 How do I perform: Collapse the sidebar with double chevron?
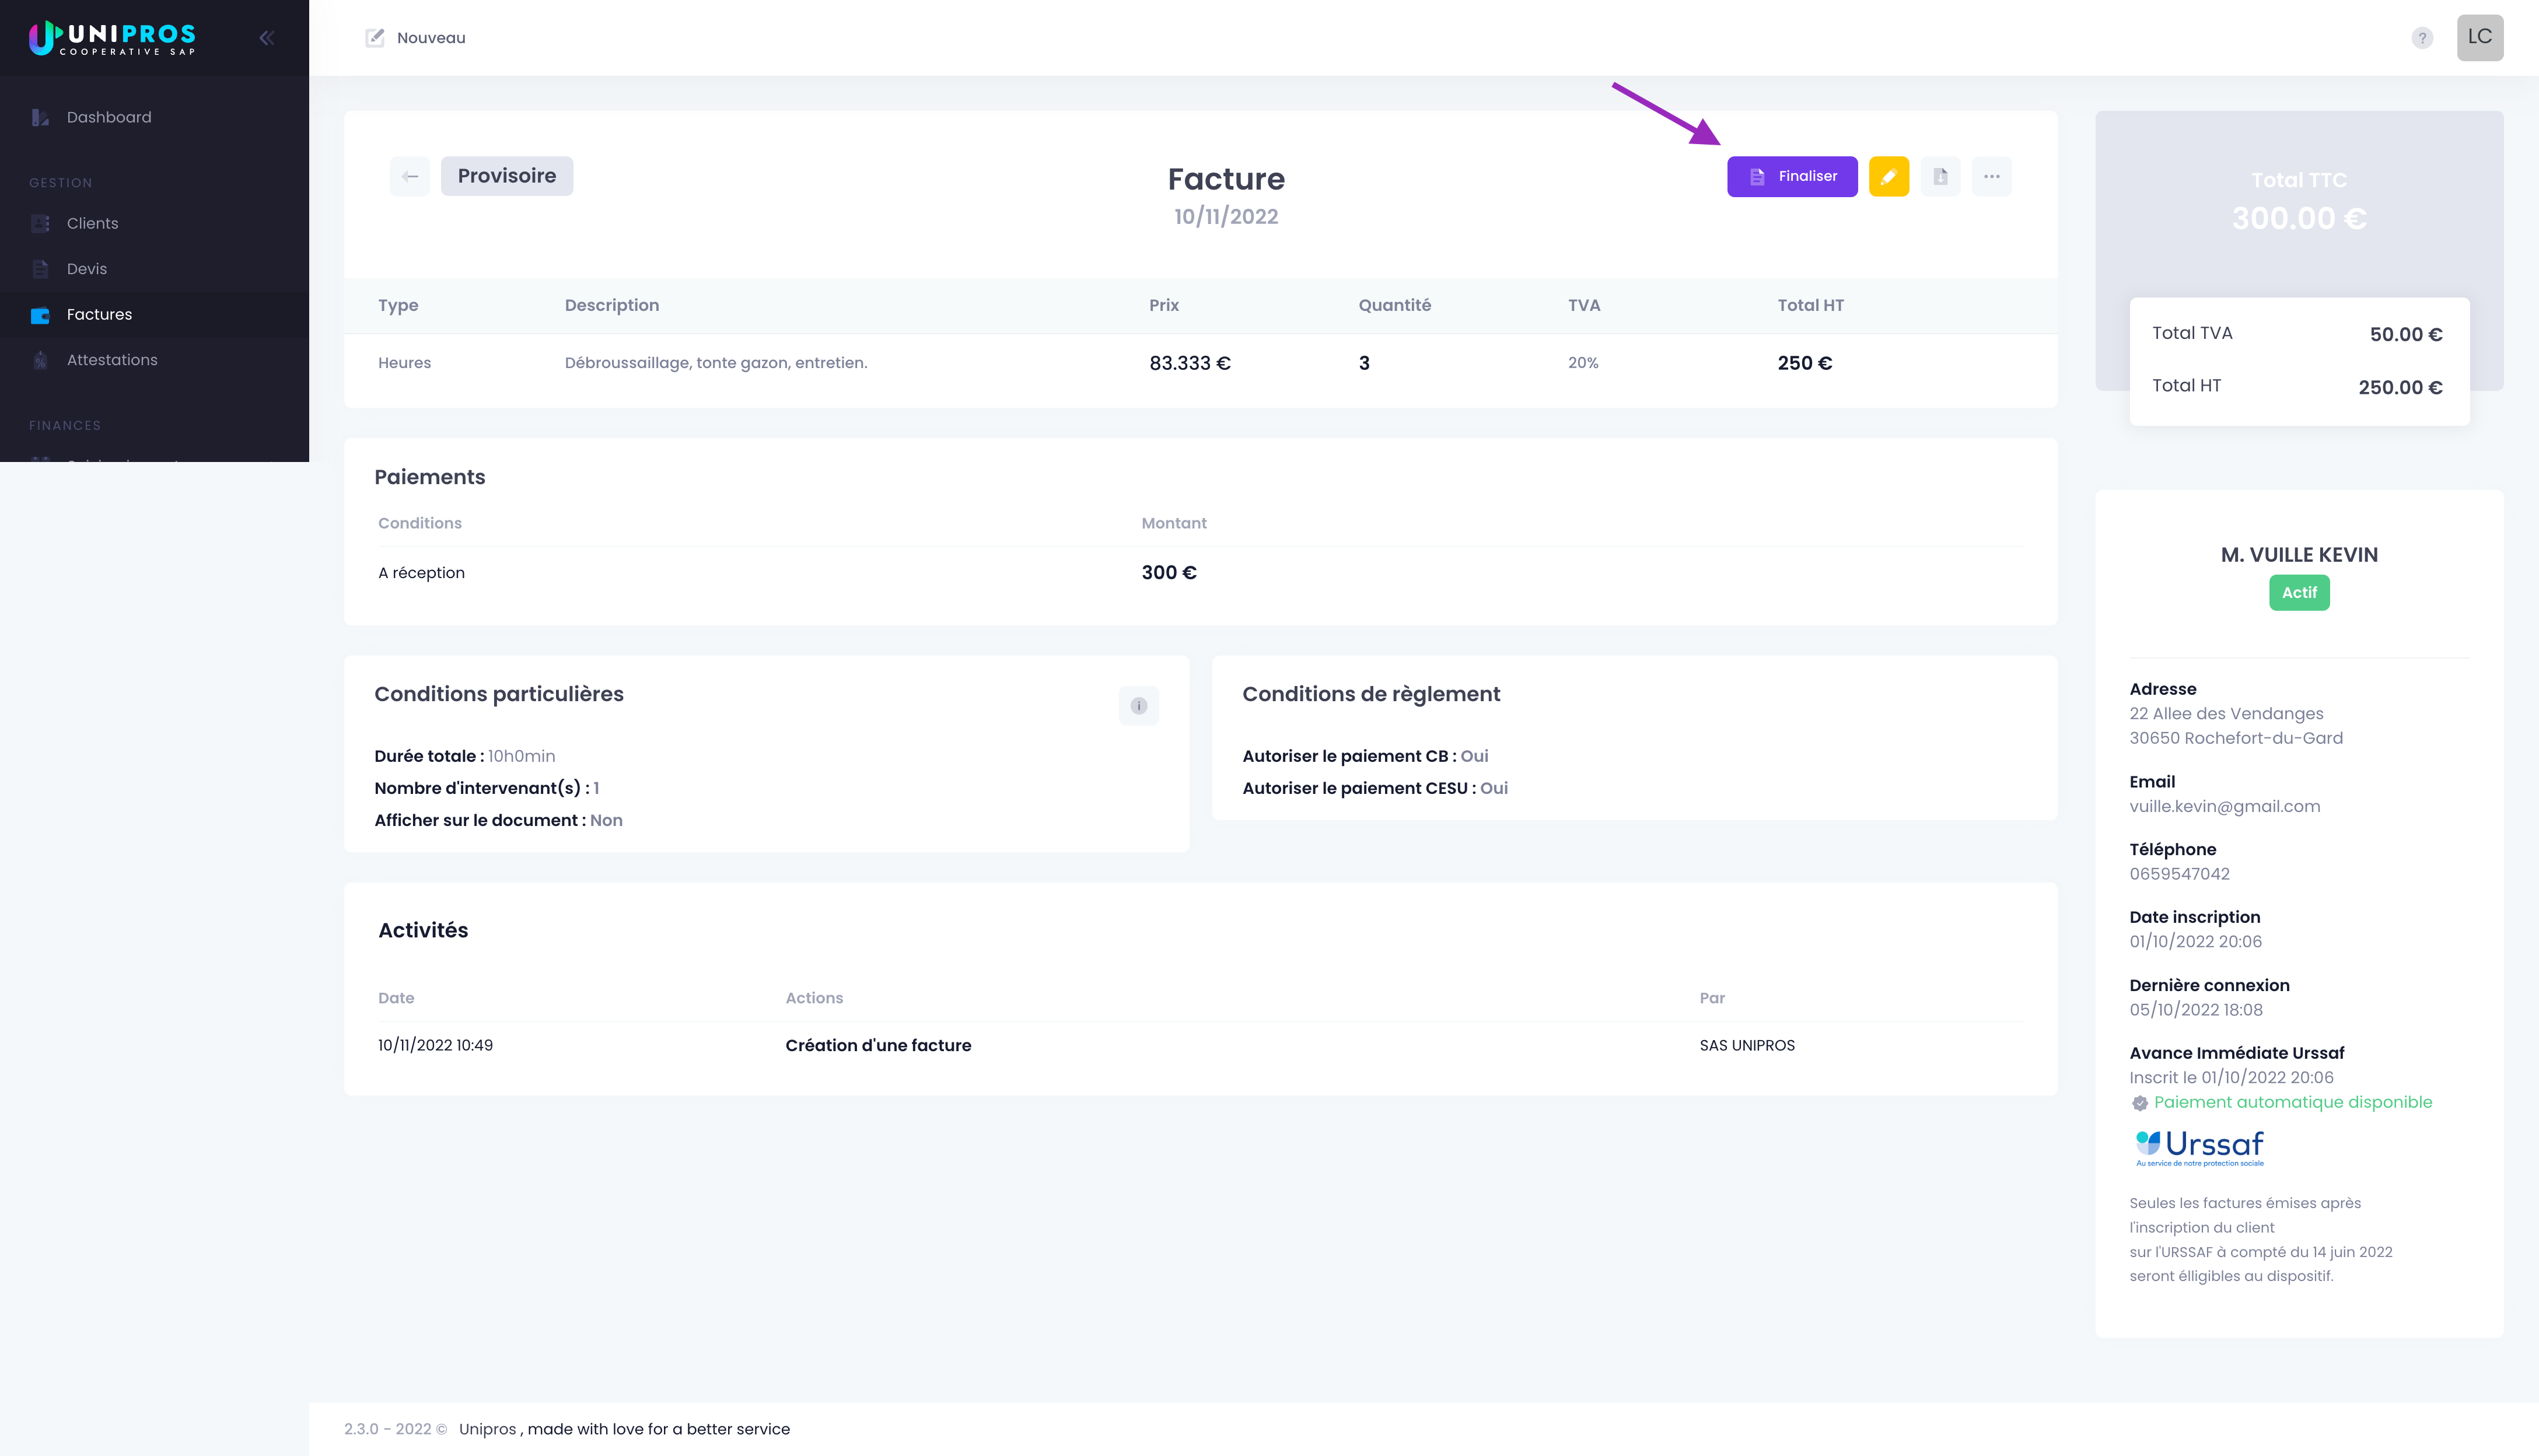(266, 38)
